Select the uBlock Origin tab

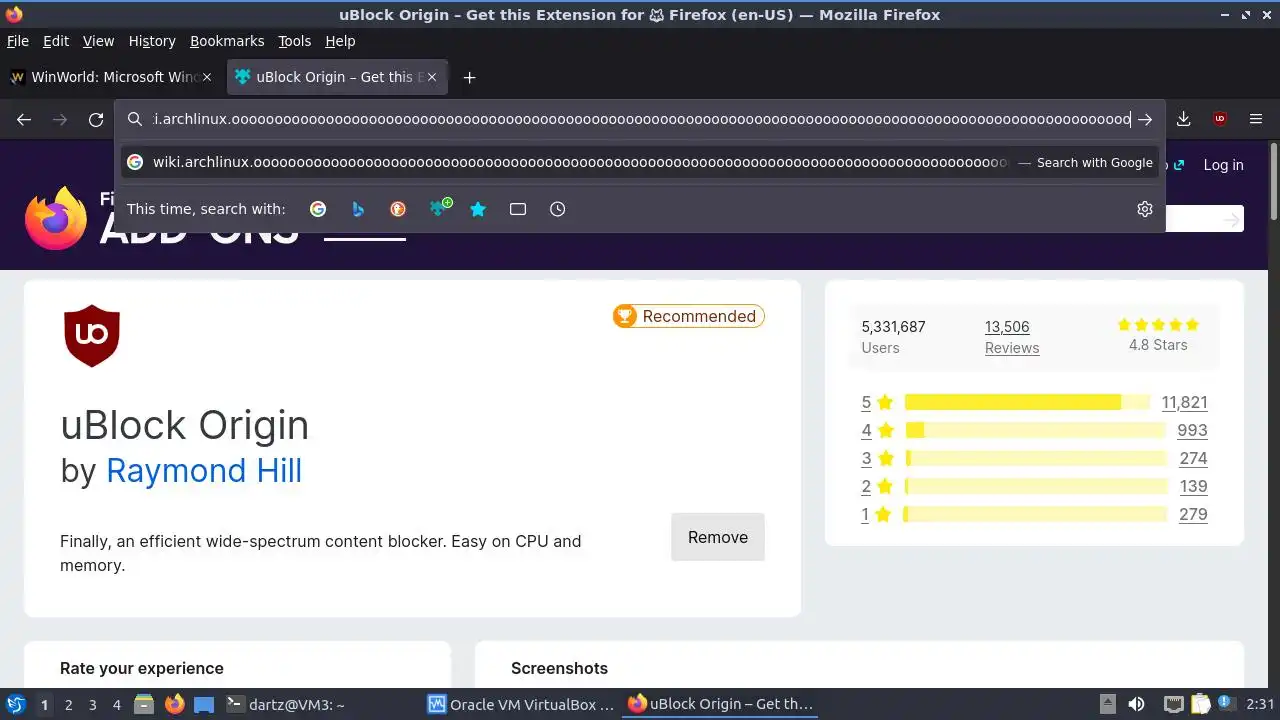pos(337,77)
